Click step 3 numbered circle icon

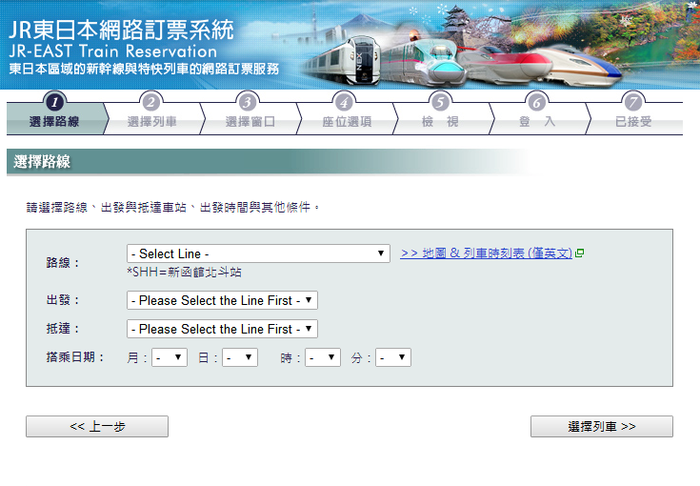248,101
